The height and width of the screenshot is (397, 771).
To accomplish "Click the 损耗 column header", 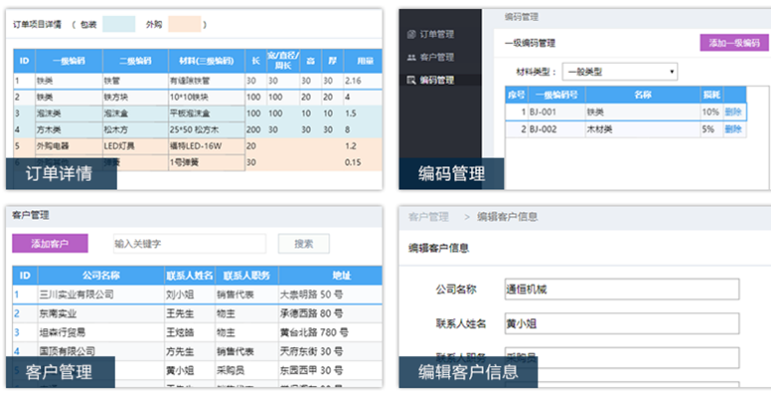I will click(x=712, y=95).
